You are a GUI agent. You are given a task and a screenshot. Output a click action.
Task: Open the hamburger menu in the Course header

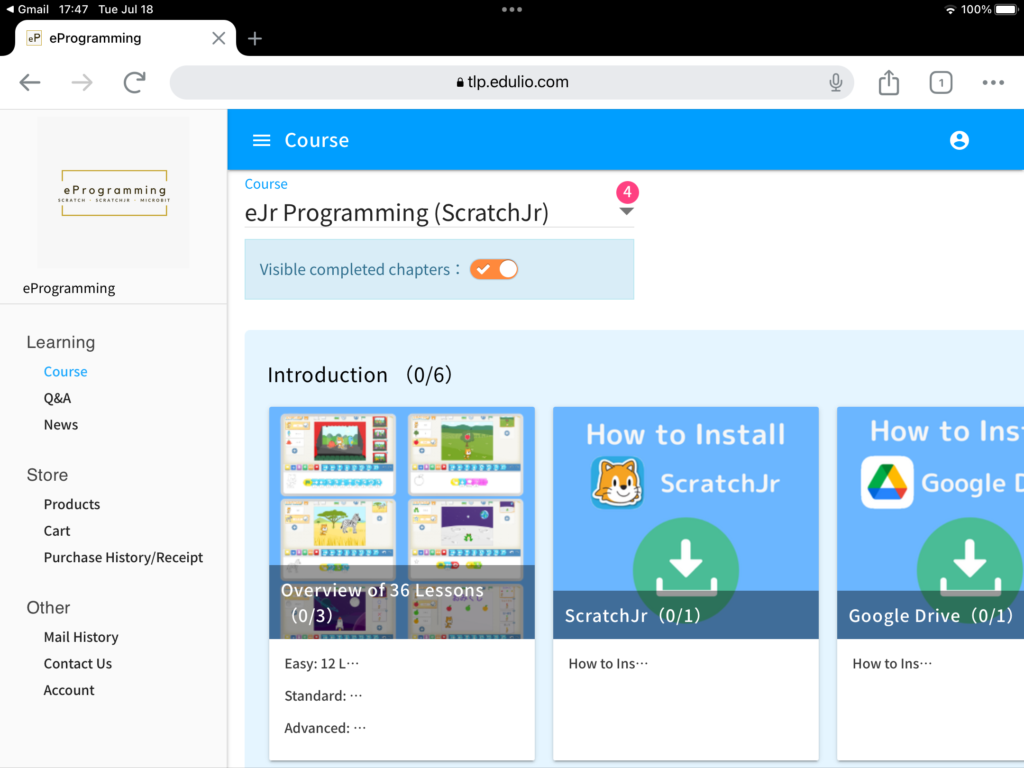coord(261,140)
